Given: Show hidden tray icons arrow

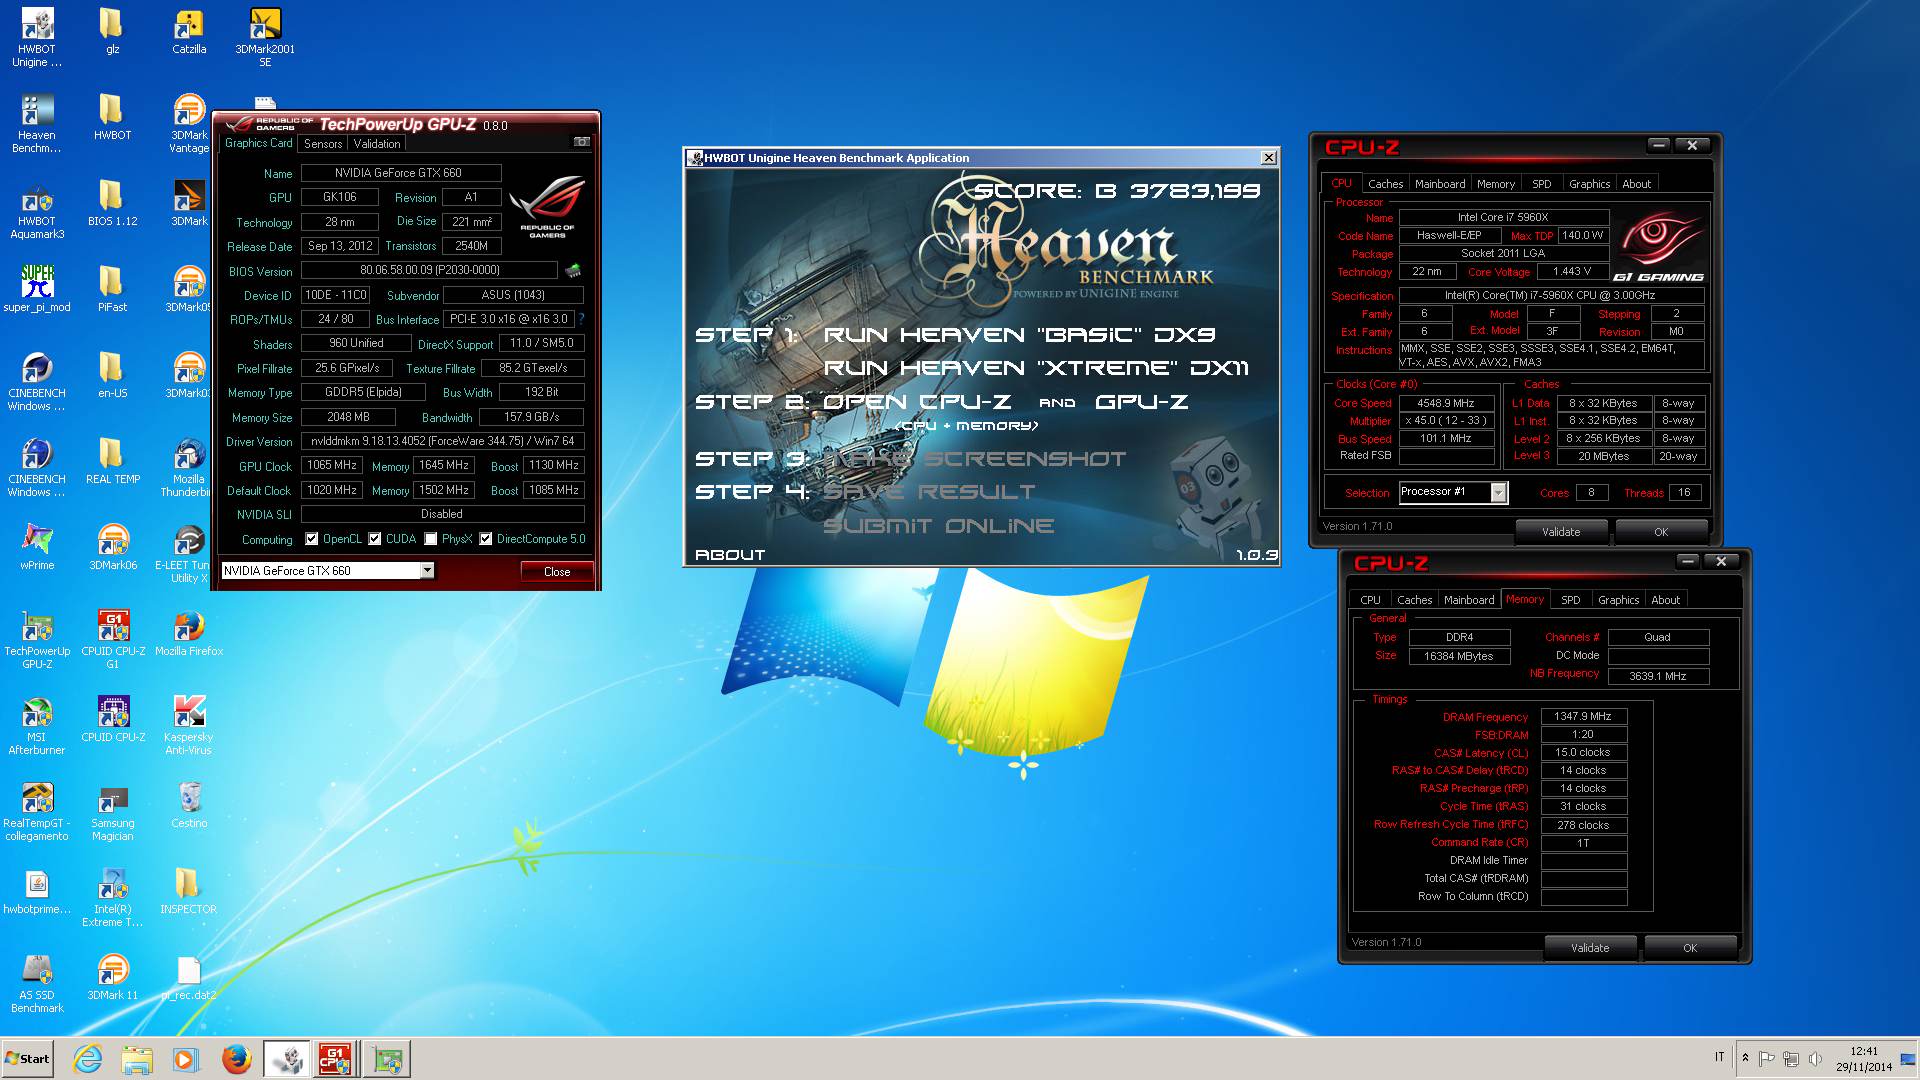Looking at the screenshot, I should 1746,1058.
